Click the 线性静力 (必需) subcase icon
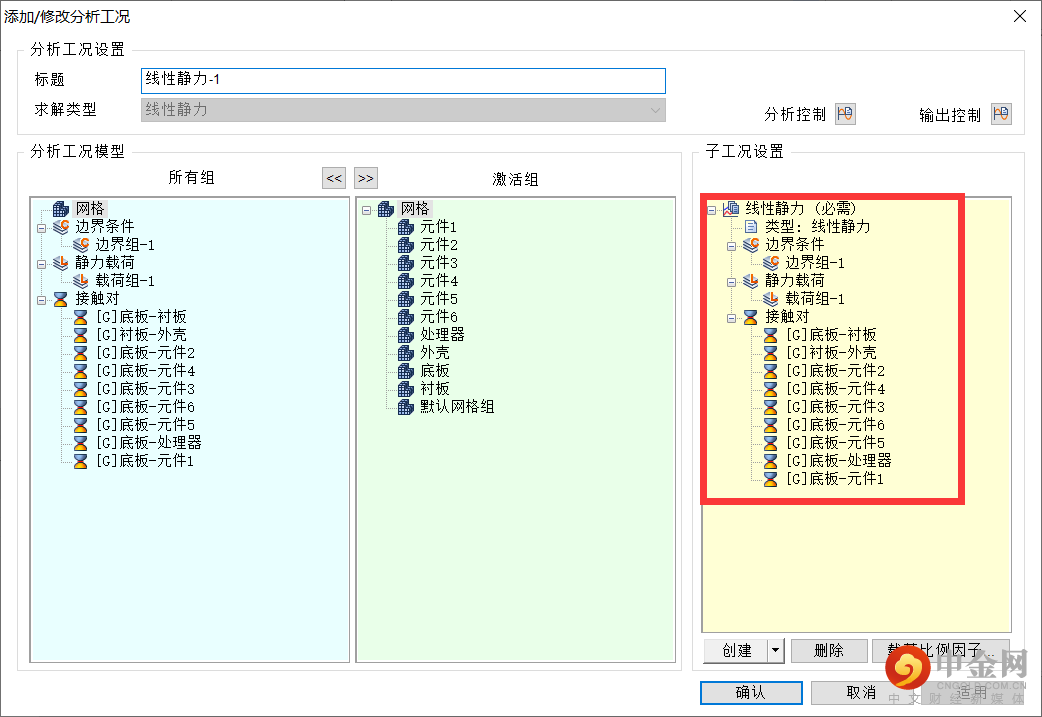This screenshot has height=717, width=1042. 731,209
